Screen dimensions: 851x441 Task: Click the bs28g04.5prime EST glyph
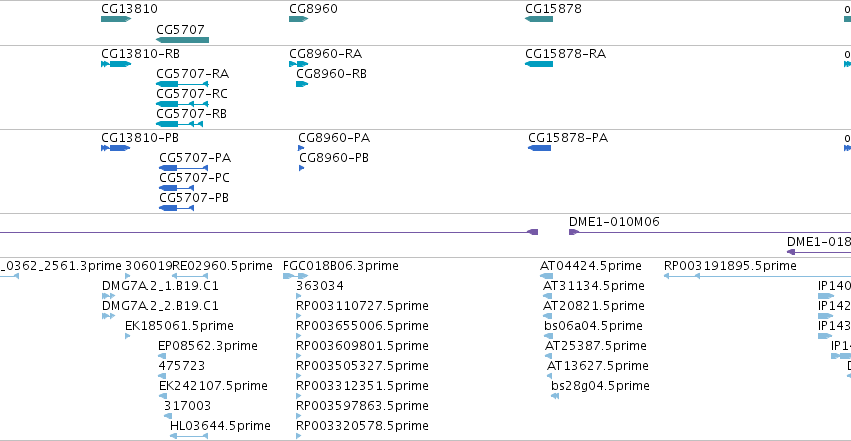(555, 396)
